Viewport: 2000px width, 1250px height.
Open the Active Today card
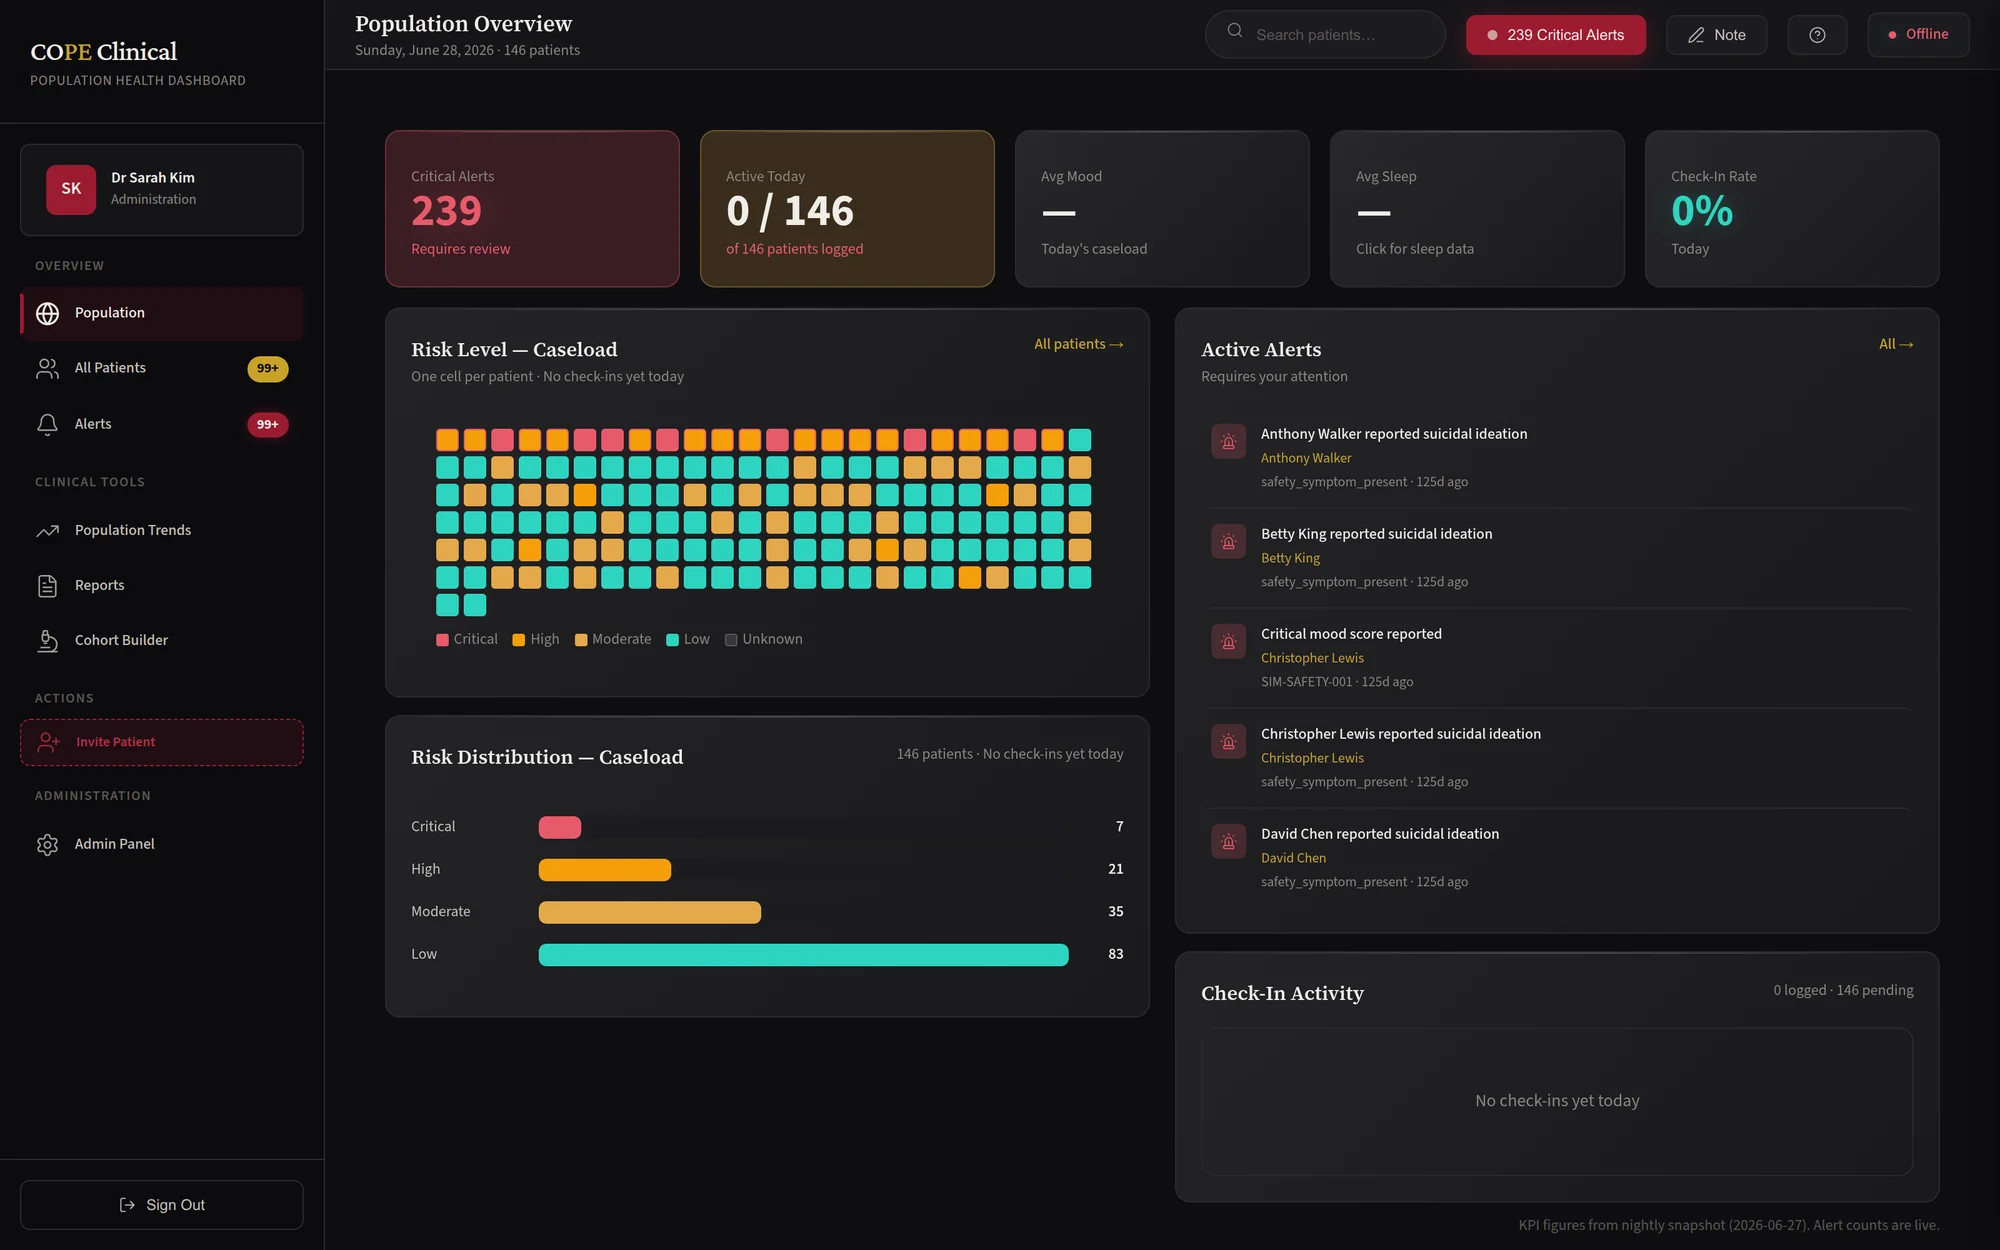click(x=847, y=209)
